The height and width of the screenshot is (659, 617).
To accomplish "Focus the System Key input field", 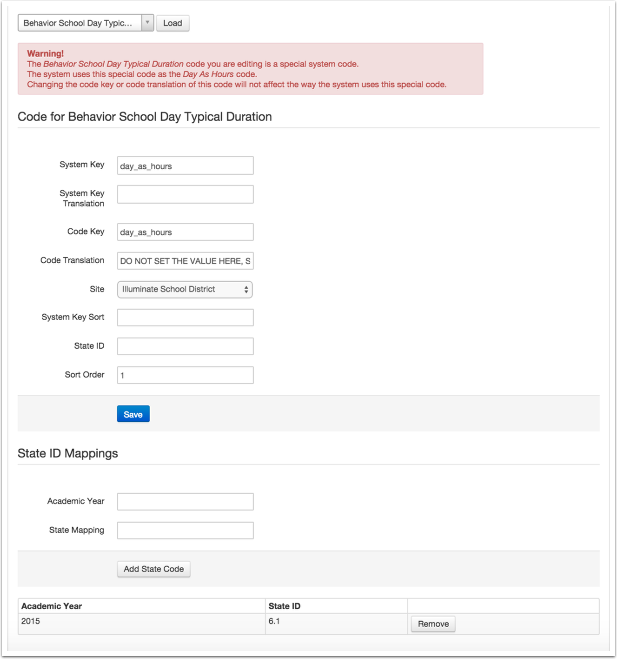I will (185, 166).
